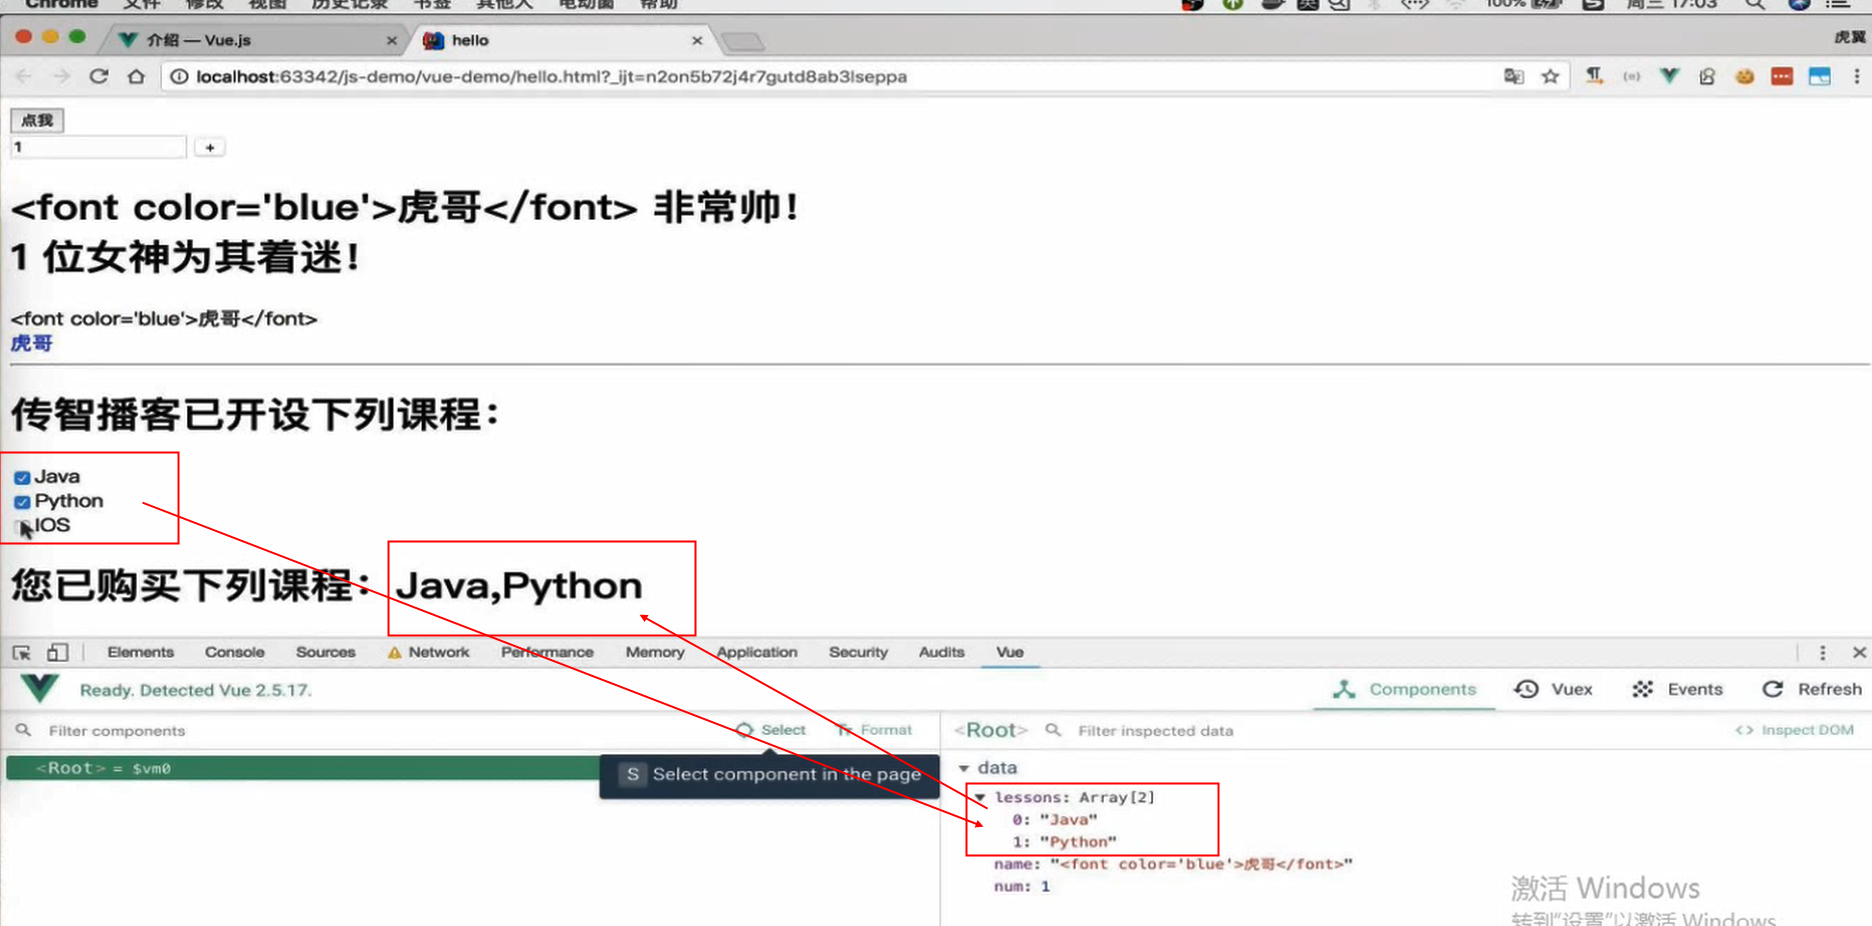
Task: Select the Vue devtools tab
Action: tap(1009, 652)
